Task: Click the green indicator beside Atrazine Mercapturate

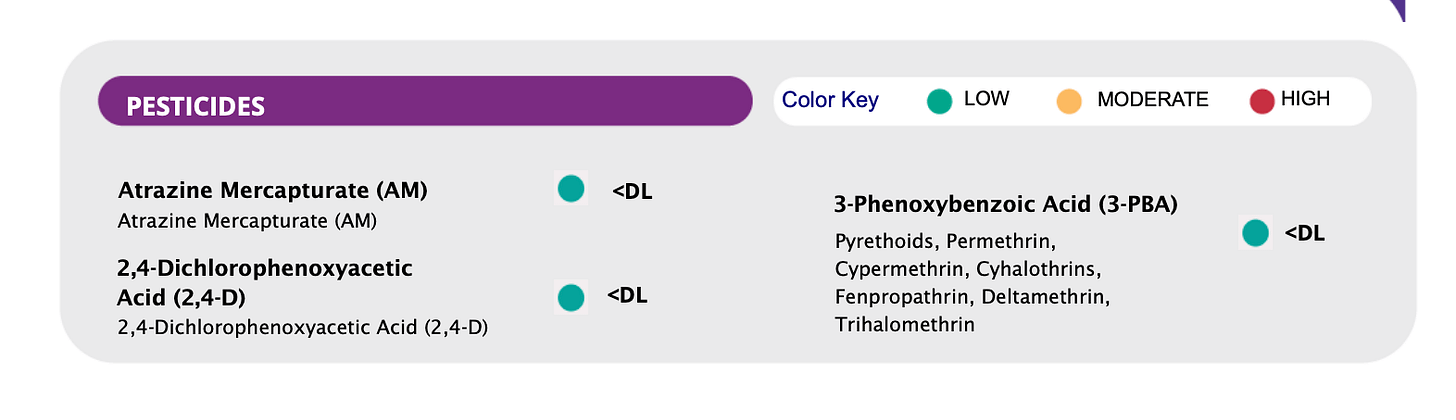Action: (x=570, y=188)
